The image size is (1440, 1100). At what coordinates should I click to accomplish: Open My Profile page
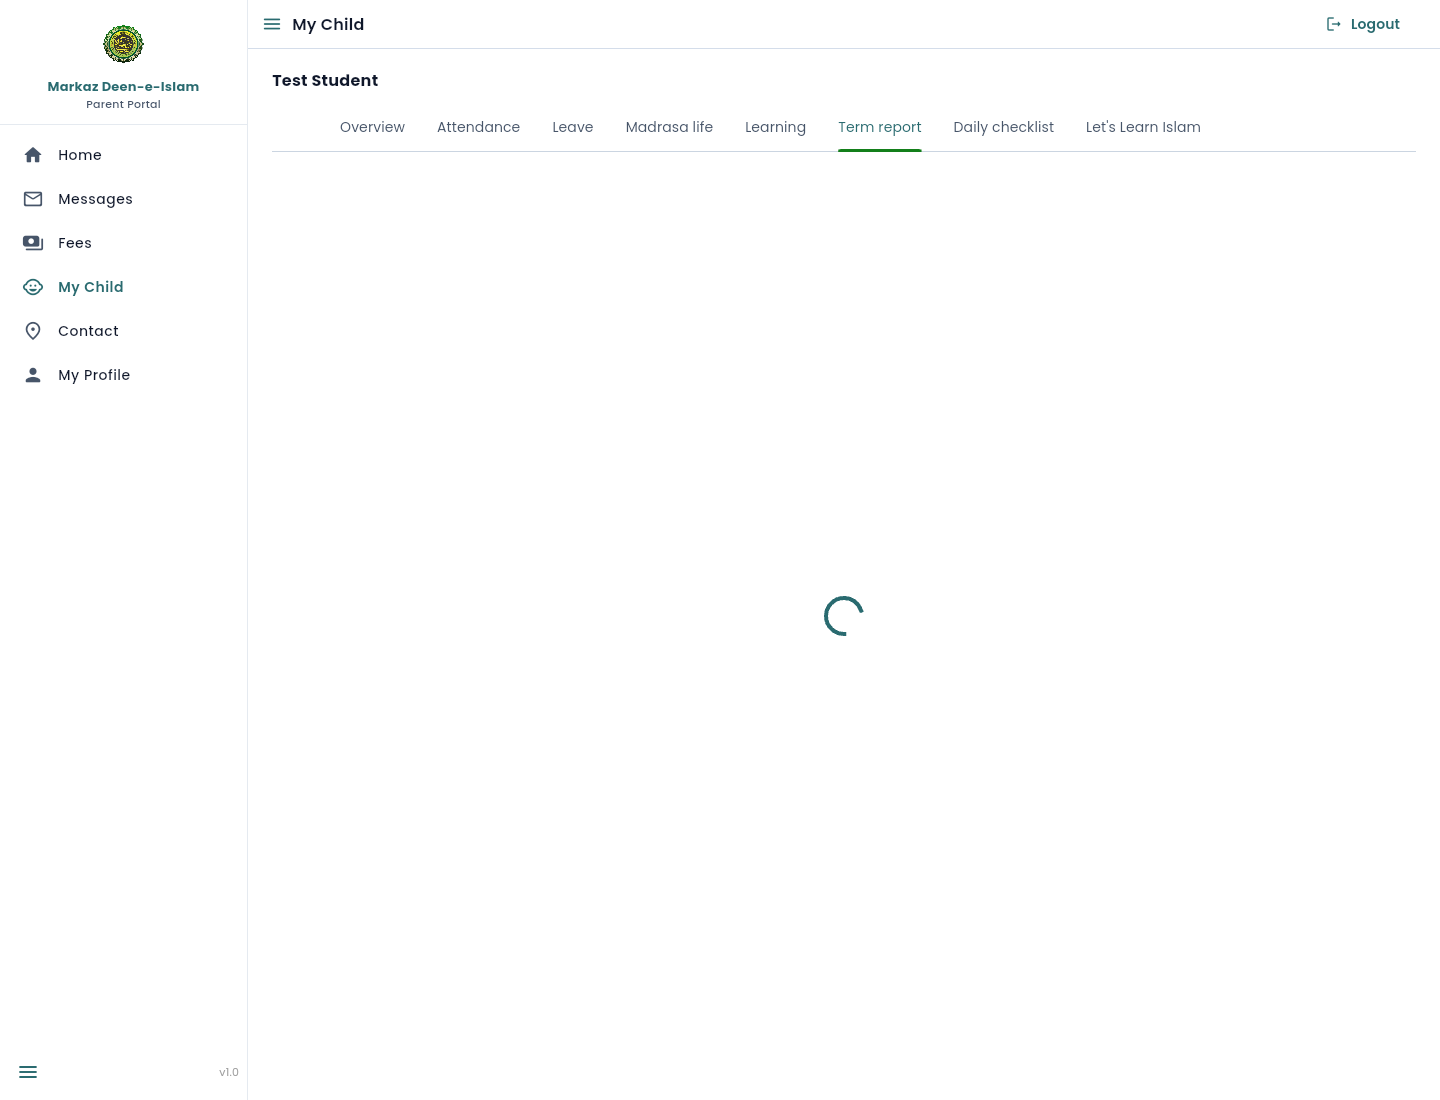tap(124, 375)
